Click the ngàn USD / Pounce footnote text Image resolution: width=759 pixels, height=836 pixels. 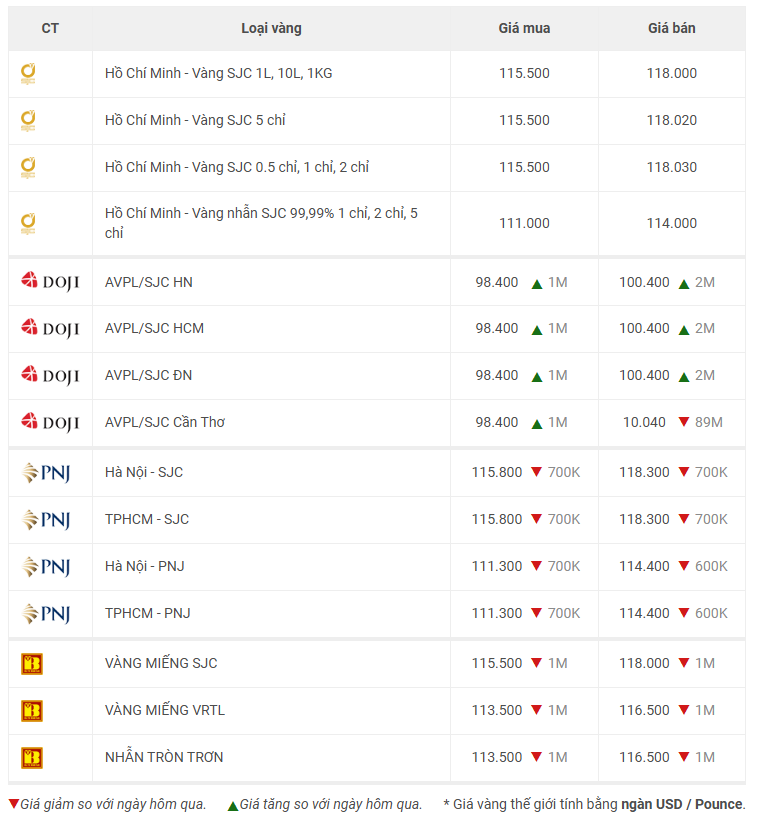[x=682, y=804]
